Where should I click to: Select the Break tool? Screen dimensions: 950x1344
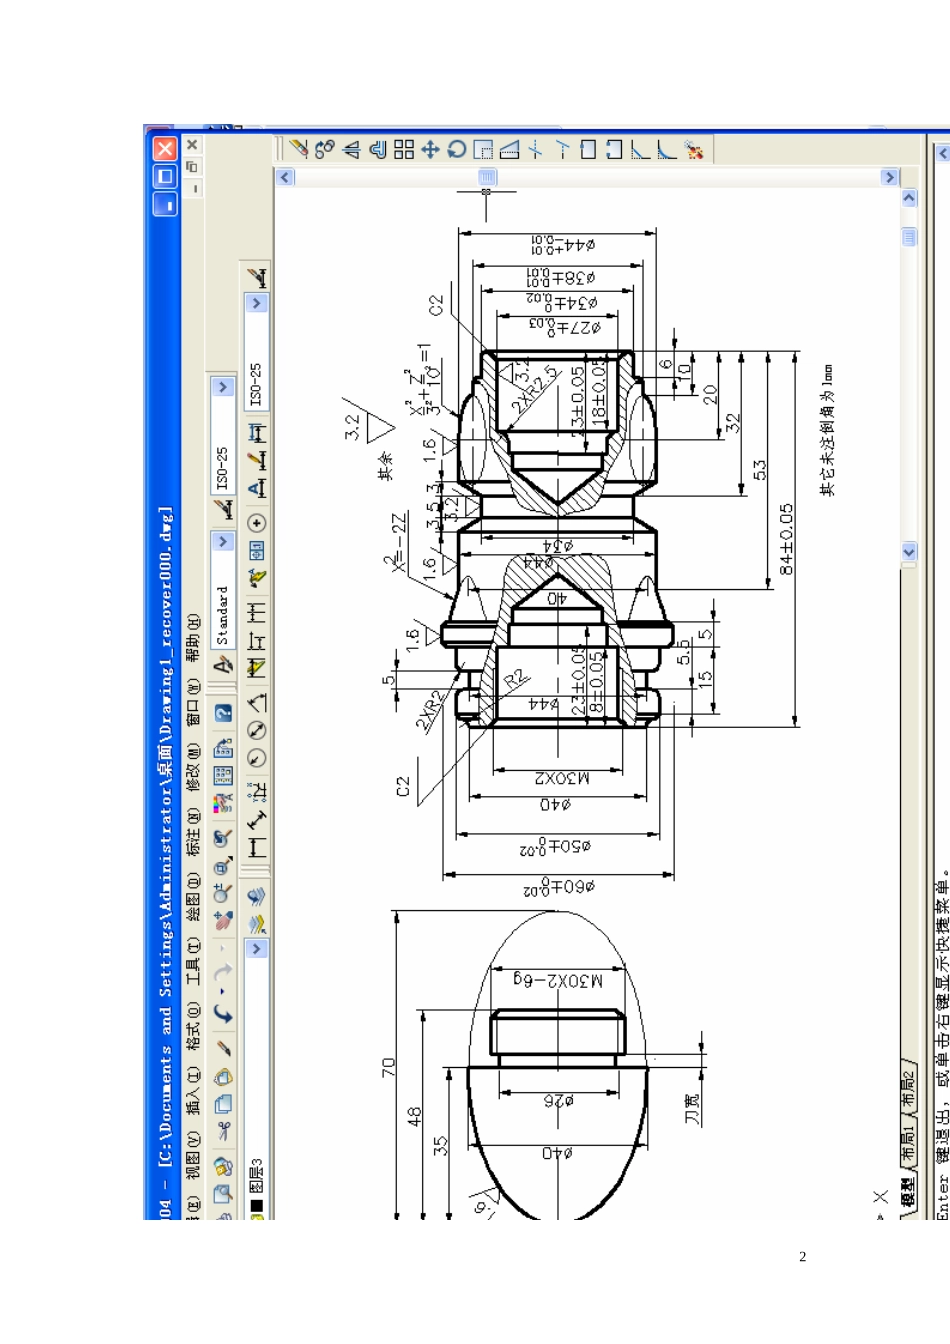(614, 149)
